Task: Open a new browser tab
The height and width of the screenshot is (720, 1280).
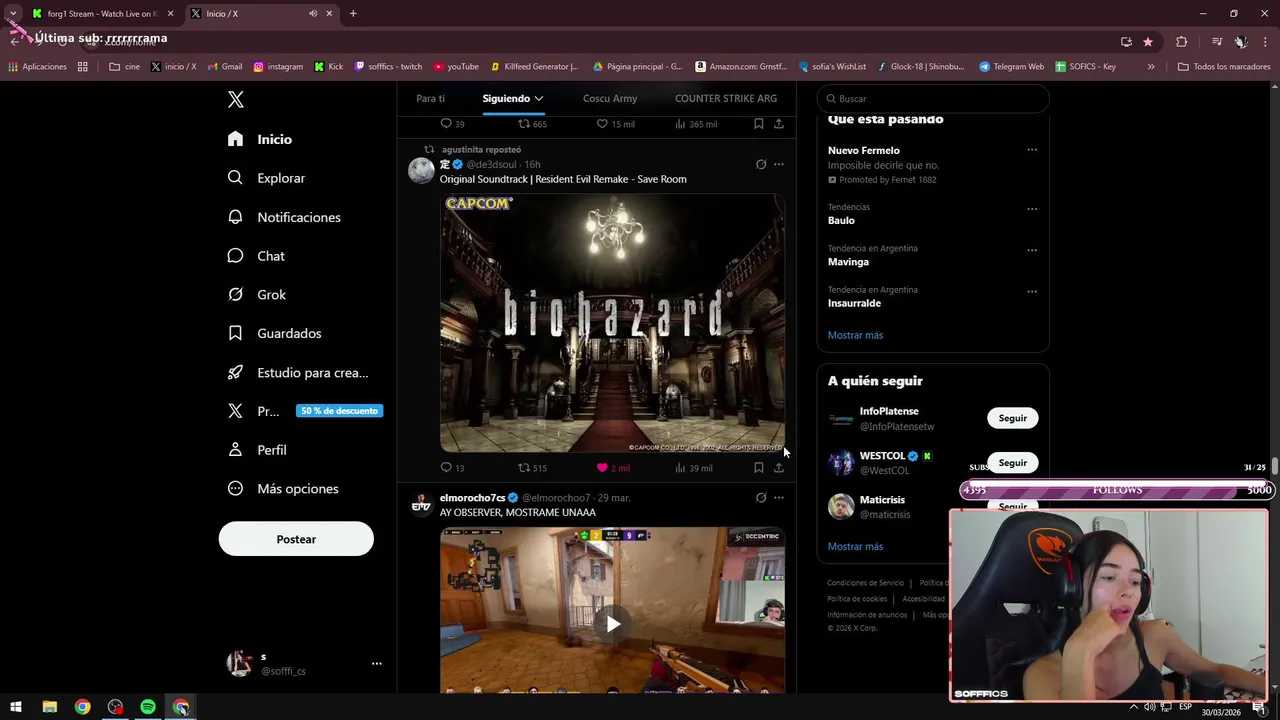Action: click(x=353, y=13)
